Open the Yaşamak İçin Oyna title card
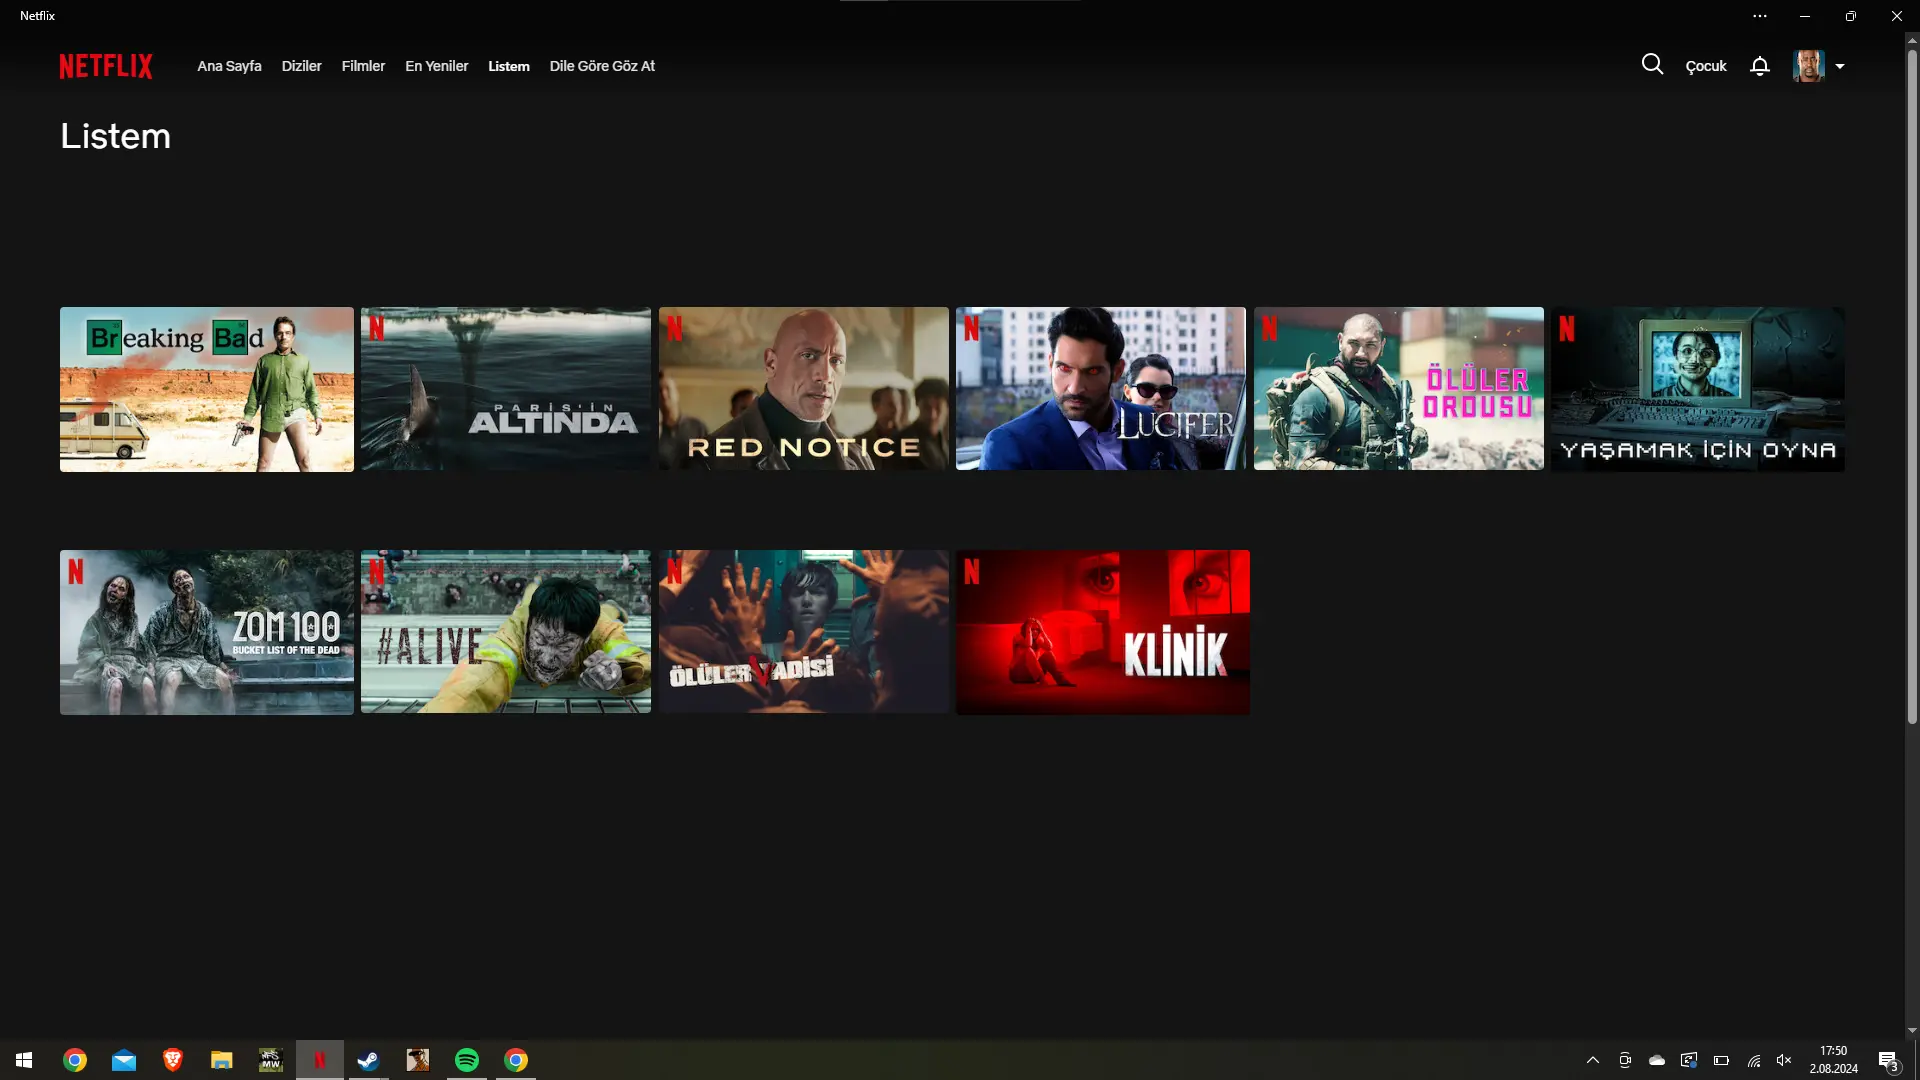The width and height of the screenshot is (1920, 1080). [1698, 389]
